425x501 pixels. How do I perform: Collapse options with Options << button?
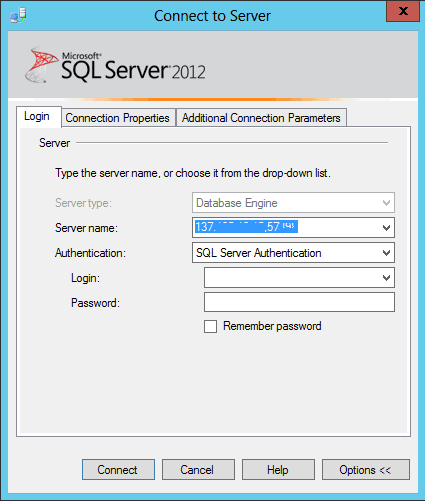366,470
